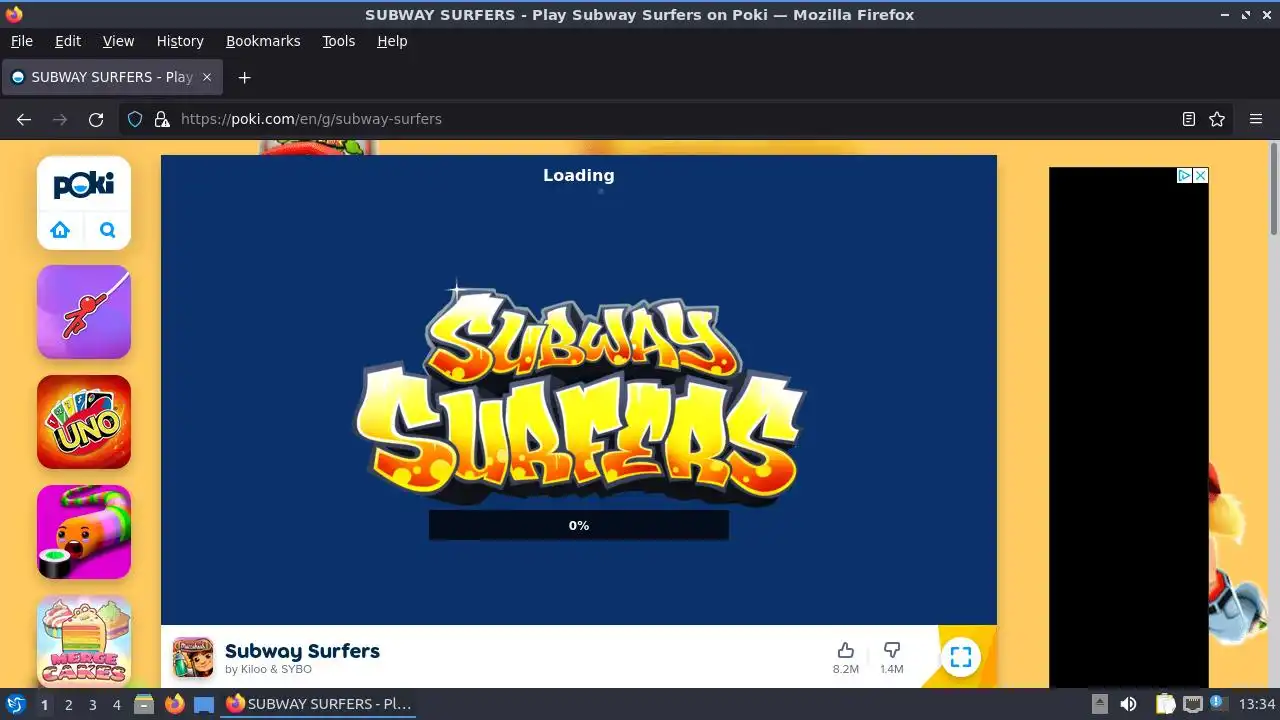Click the show desktop taskbar icon

[x=204, y=704]
